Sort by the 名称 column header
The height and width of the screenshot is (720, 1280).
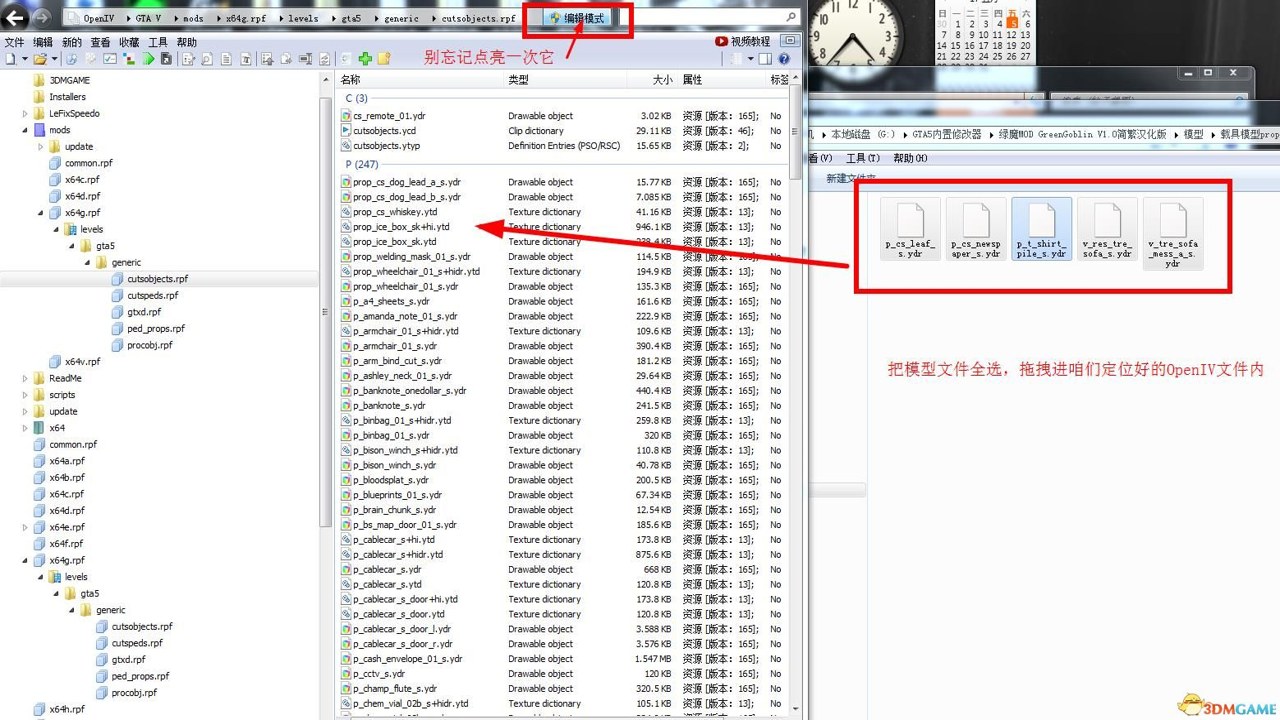(350, 79)
